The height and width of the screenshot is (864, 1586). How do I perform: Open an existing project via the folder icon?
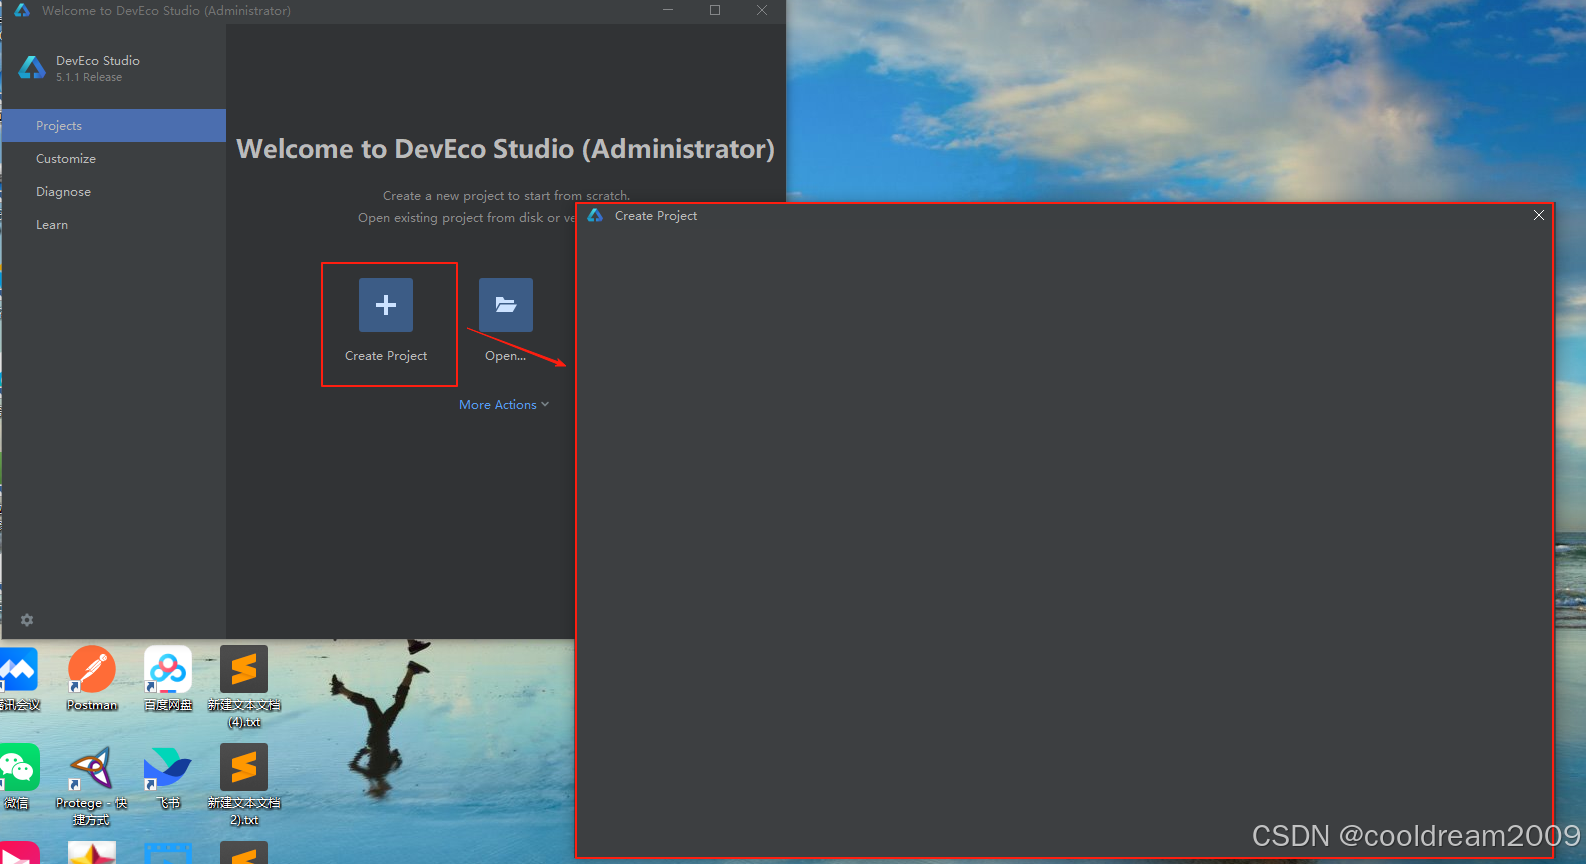pyautogui.click(x=506, y=305)
